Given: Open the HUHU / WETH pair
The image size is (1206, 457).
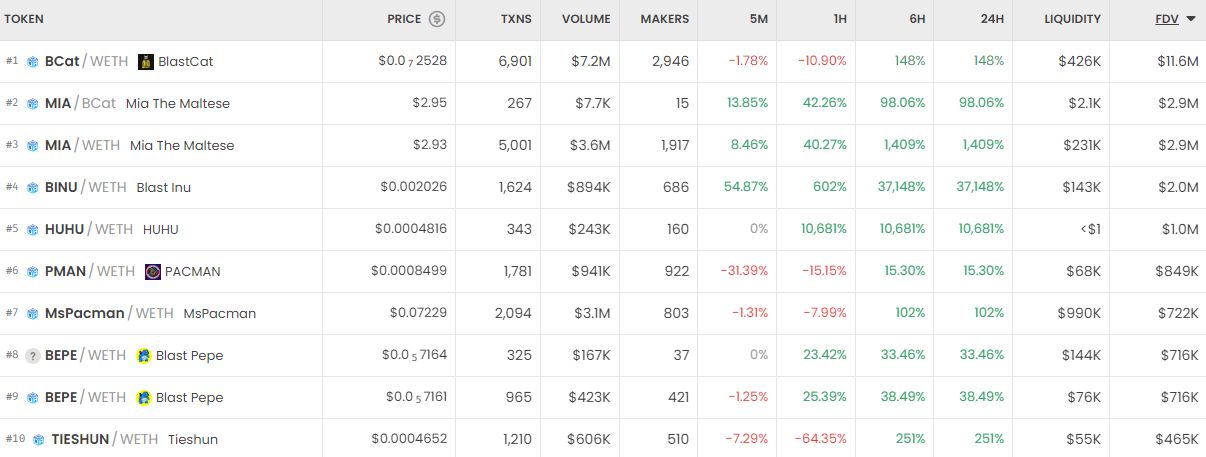Looking at the screenshot, I should [x=89, y=229].
